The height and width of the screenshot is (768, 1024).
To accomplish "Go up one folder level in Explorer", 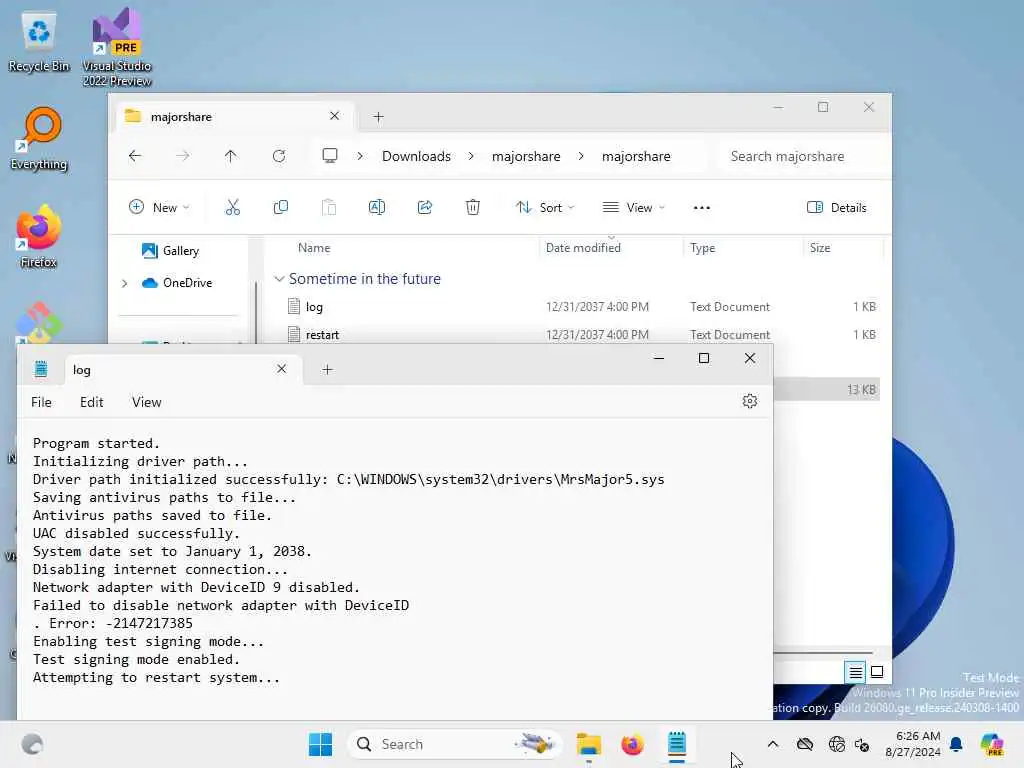I will pyautogui.click(x=231, y=156).
